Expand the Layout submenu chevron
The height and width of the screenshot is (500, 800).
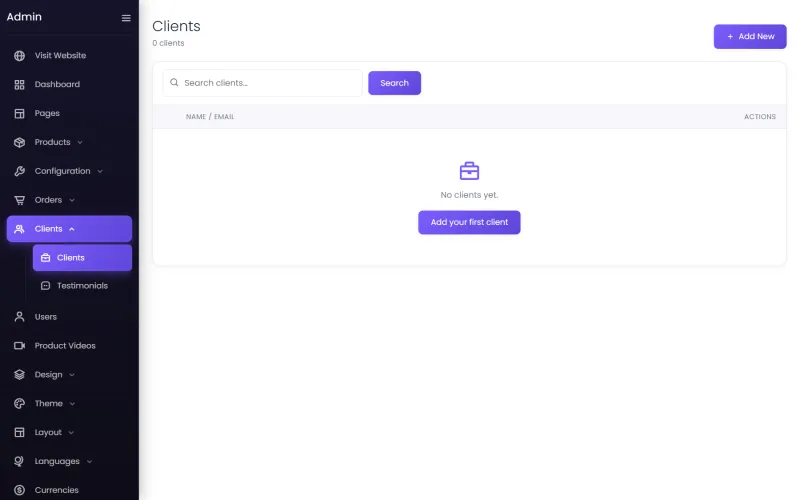(x=71, y=433)
